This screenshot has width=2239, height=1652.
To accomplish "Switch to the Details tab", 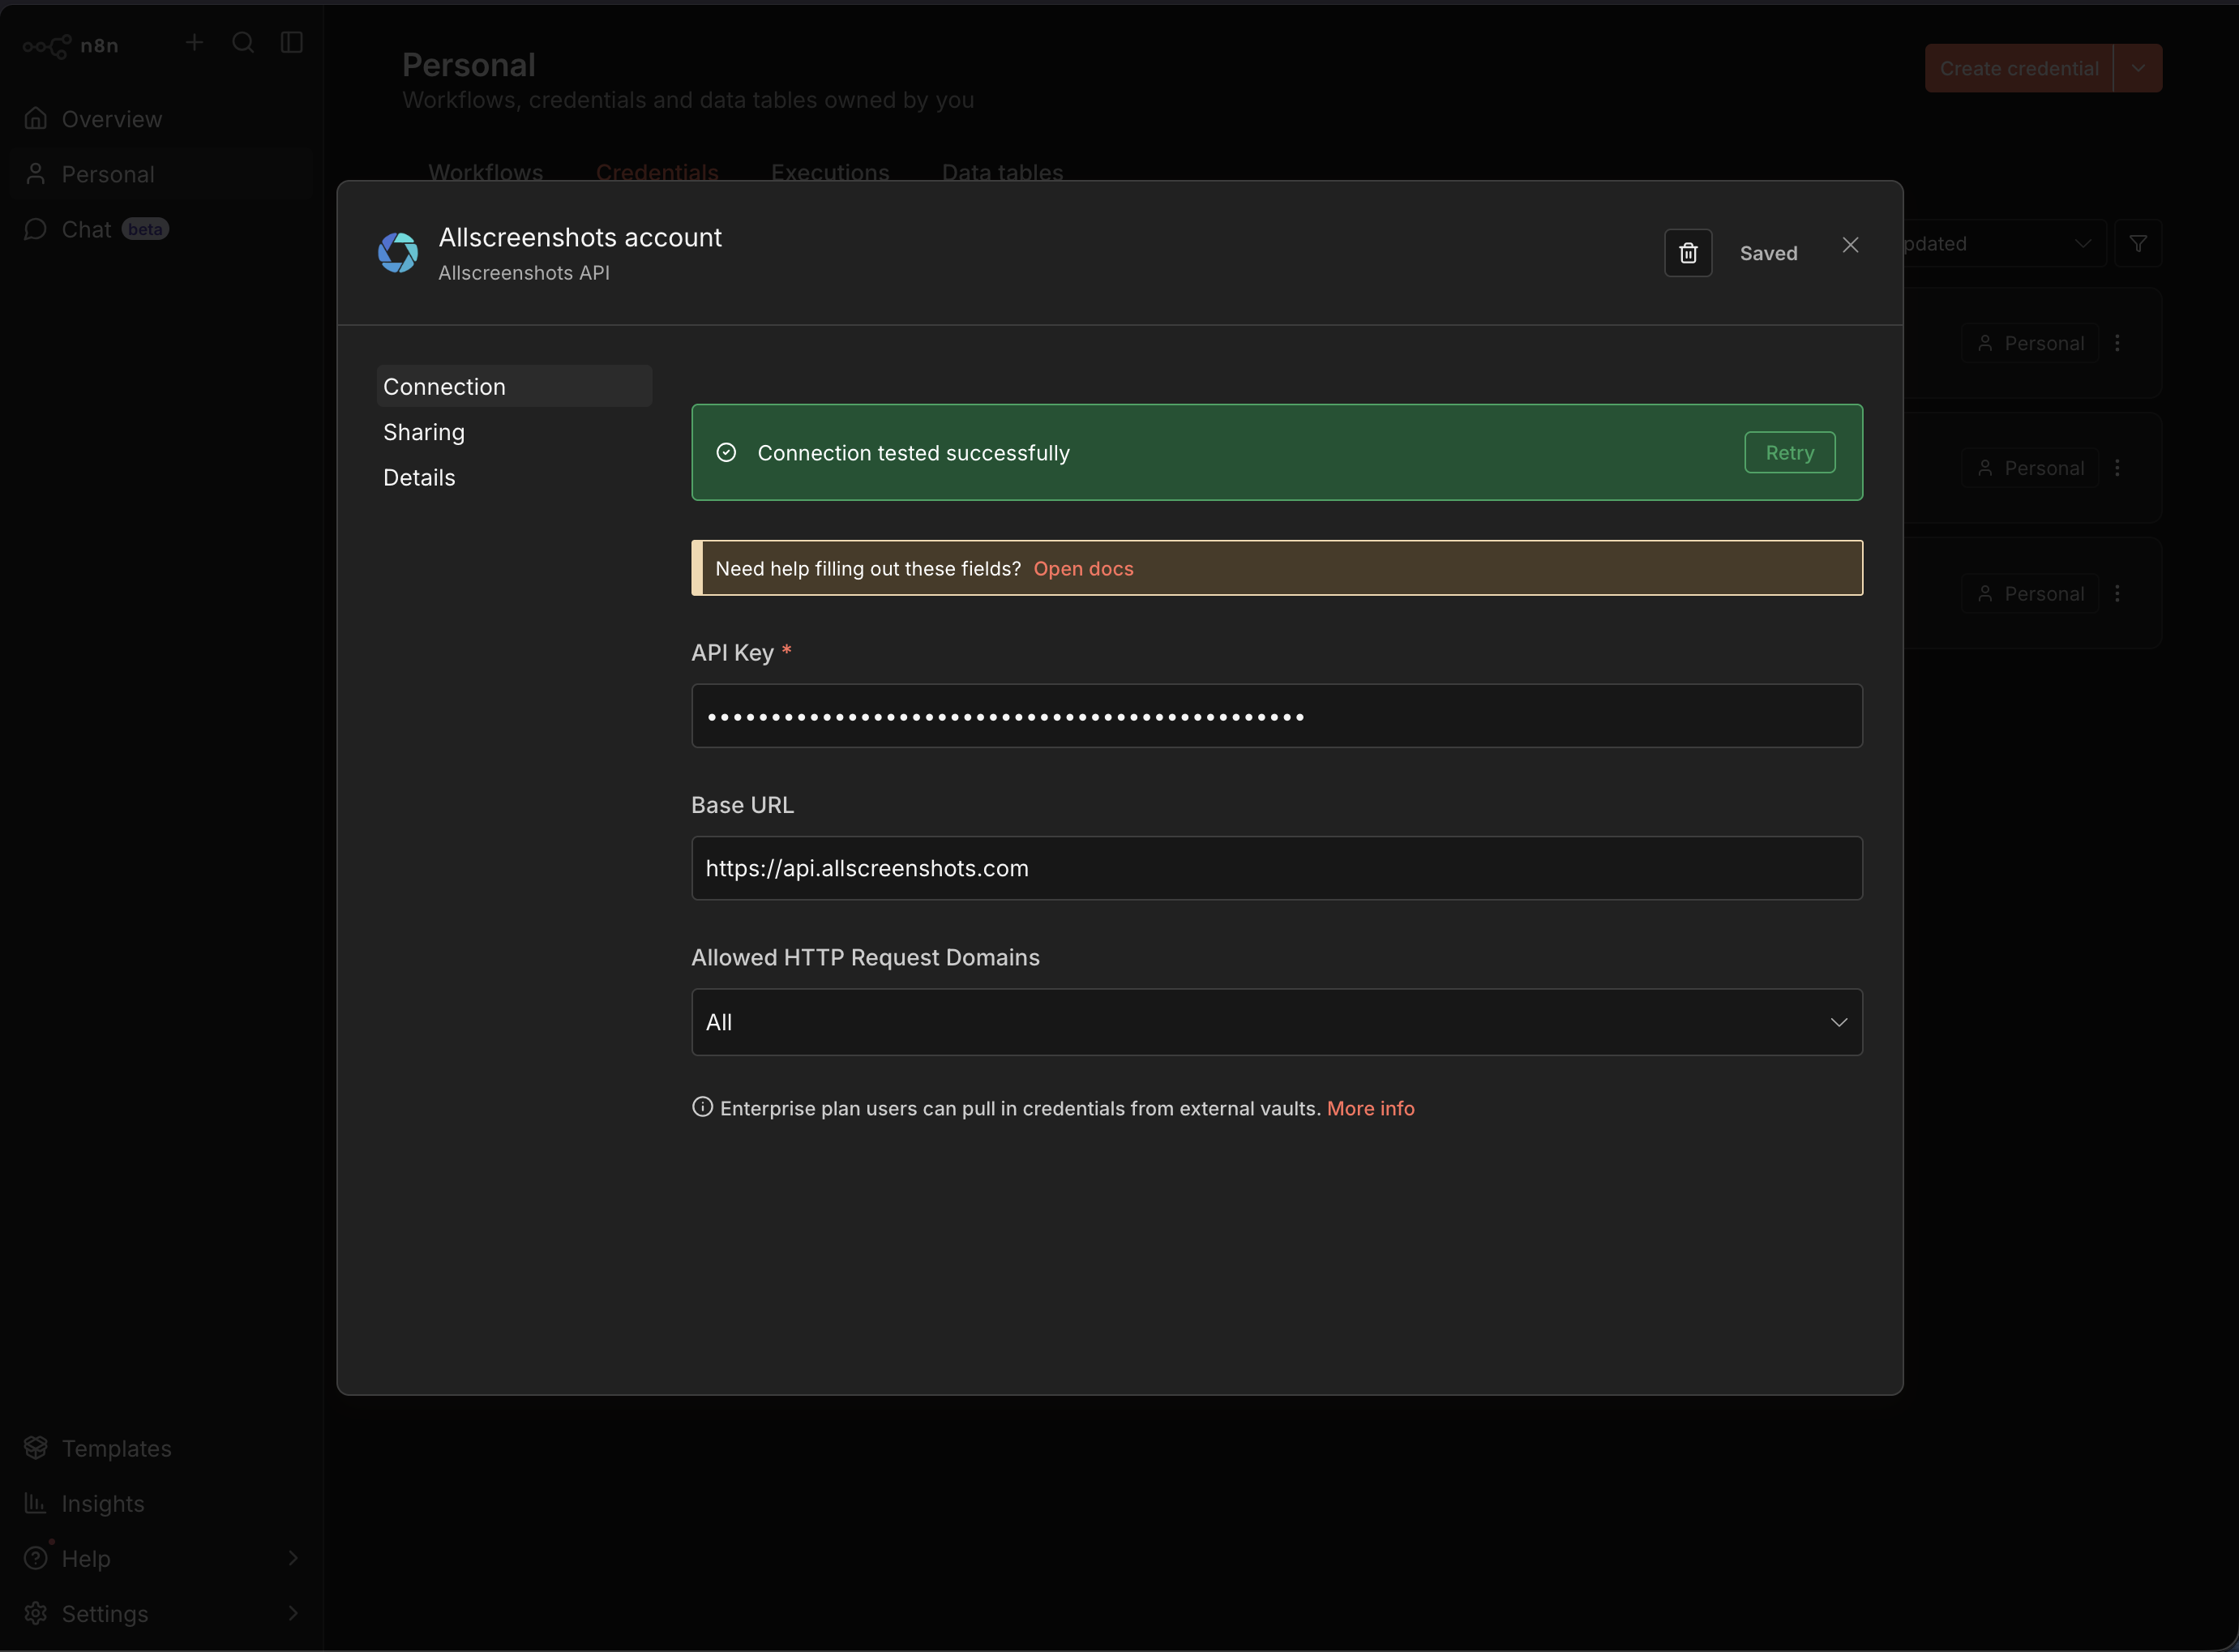I will coord(514,477).
